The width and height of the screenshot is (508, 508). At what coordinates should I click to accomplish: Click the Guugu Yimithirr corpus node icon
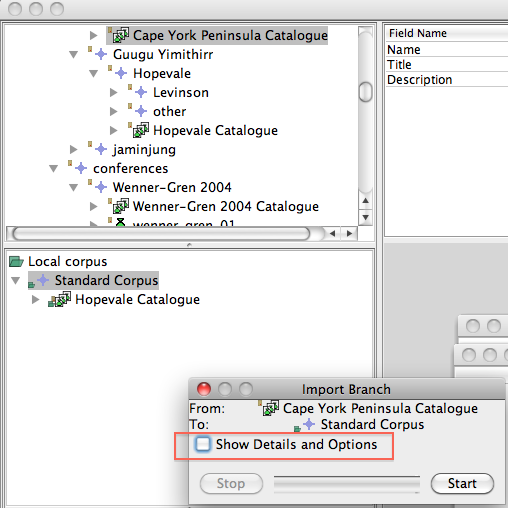coord(101,54)
